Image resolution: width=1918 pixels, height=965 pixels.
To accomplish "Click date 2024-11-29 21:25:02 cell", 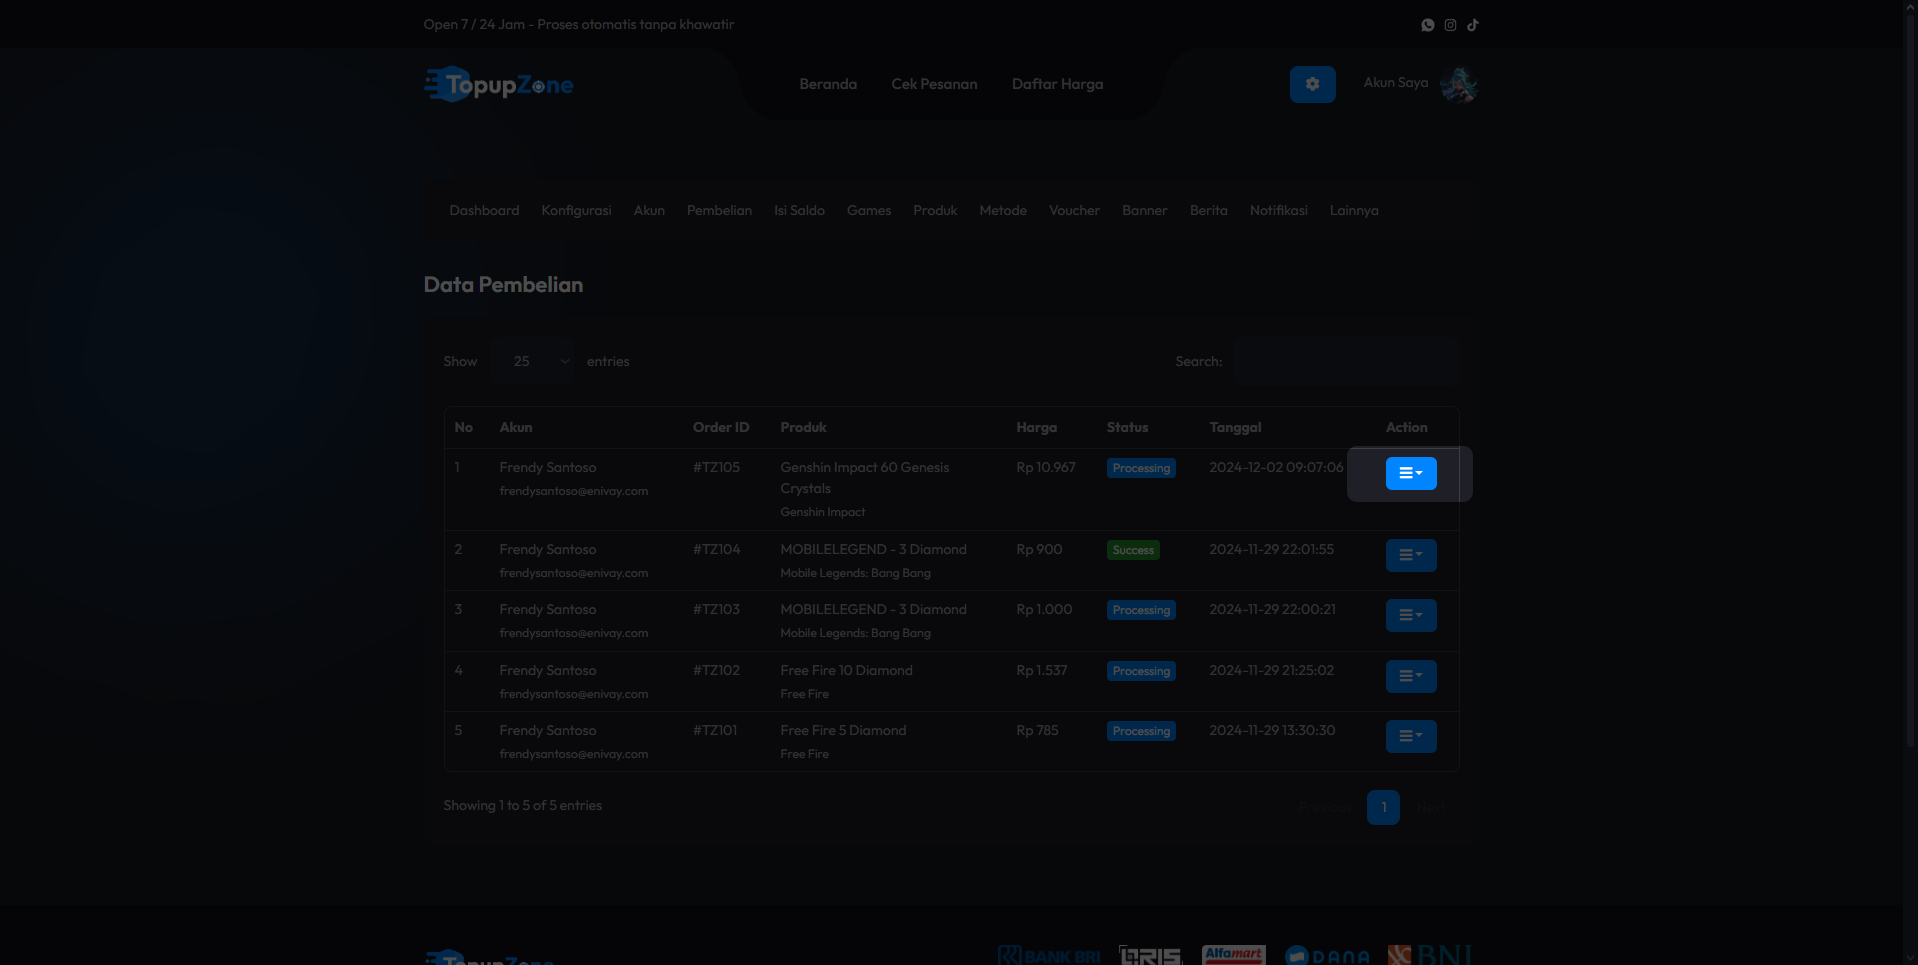I will [x=1271, y=670].
